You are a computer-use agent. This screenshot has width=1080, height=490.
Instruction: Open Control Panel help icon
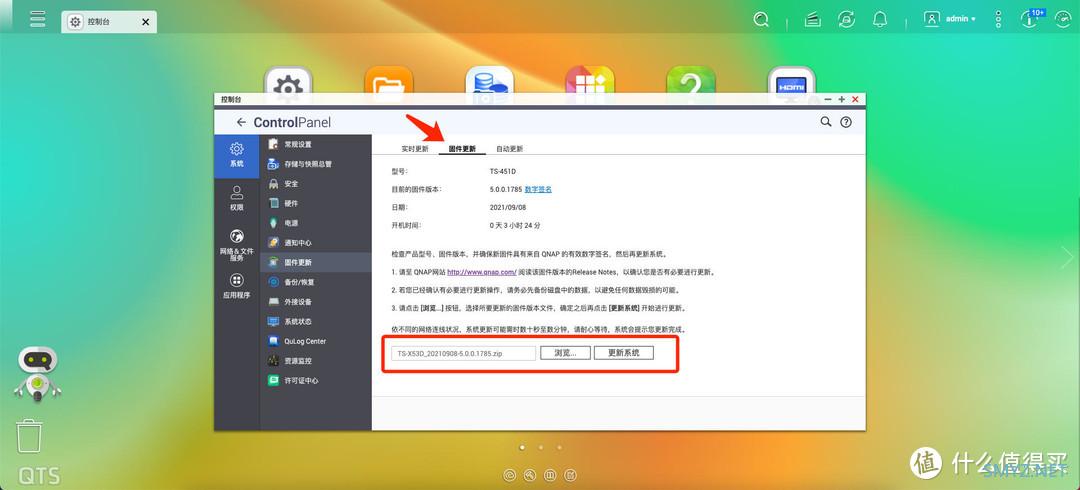pyautogui.click(x=846, y=122)
